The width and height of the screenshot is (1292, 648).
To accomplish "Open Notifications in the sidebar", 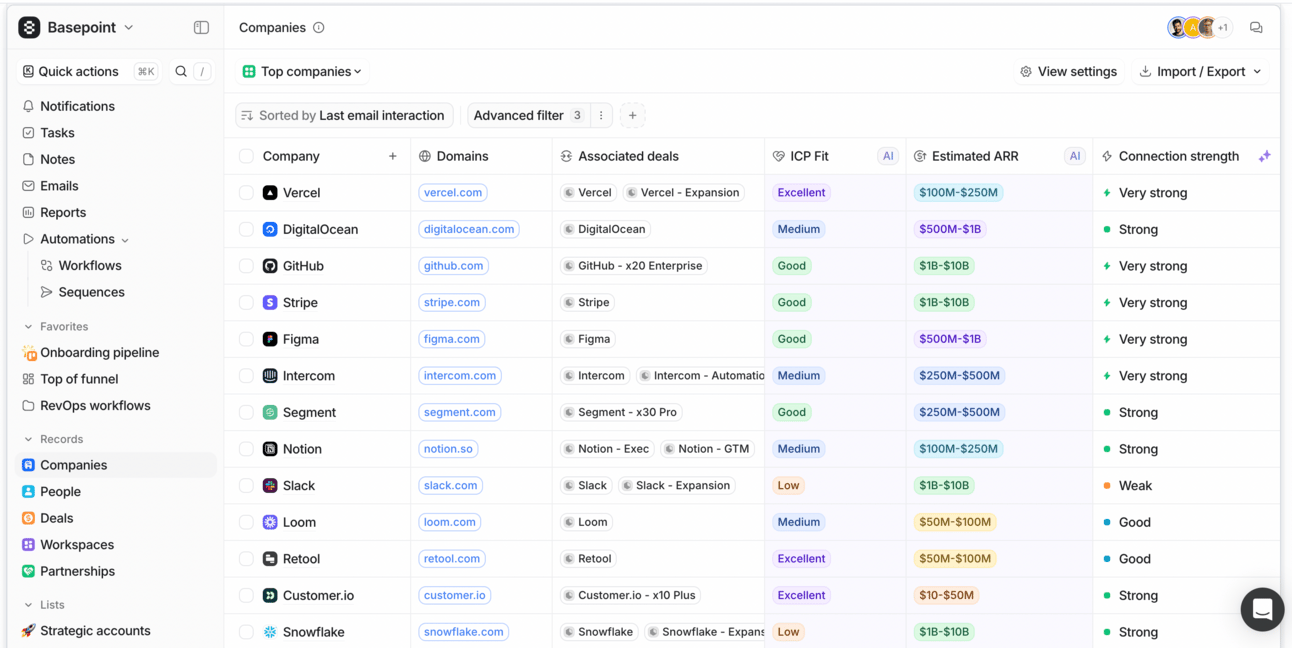I will tap(68, 106).
